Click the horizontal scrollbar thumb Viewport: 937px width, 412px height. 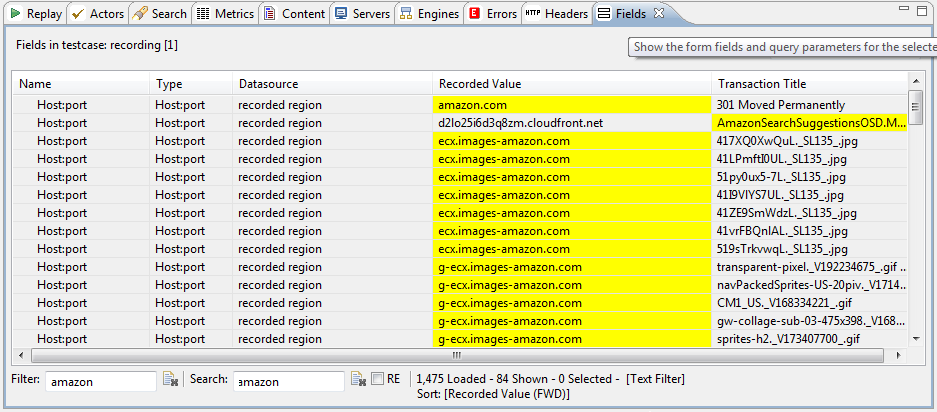pyautogui.click(x=457, y=355)
